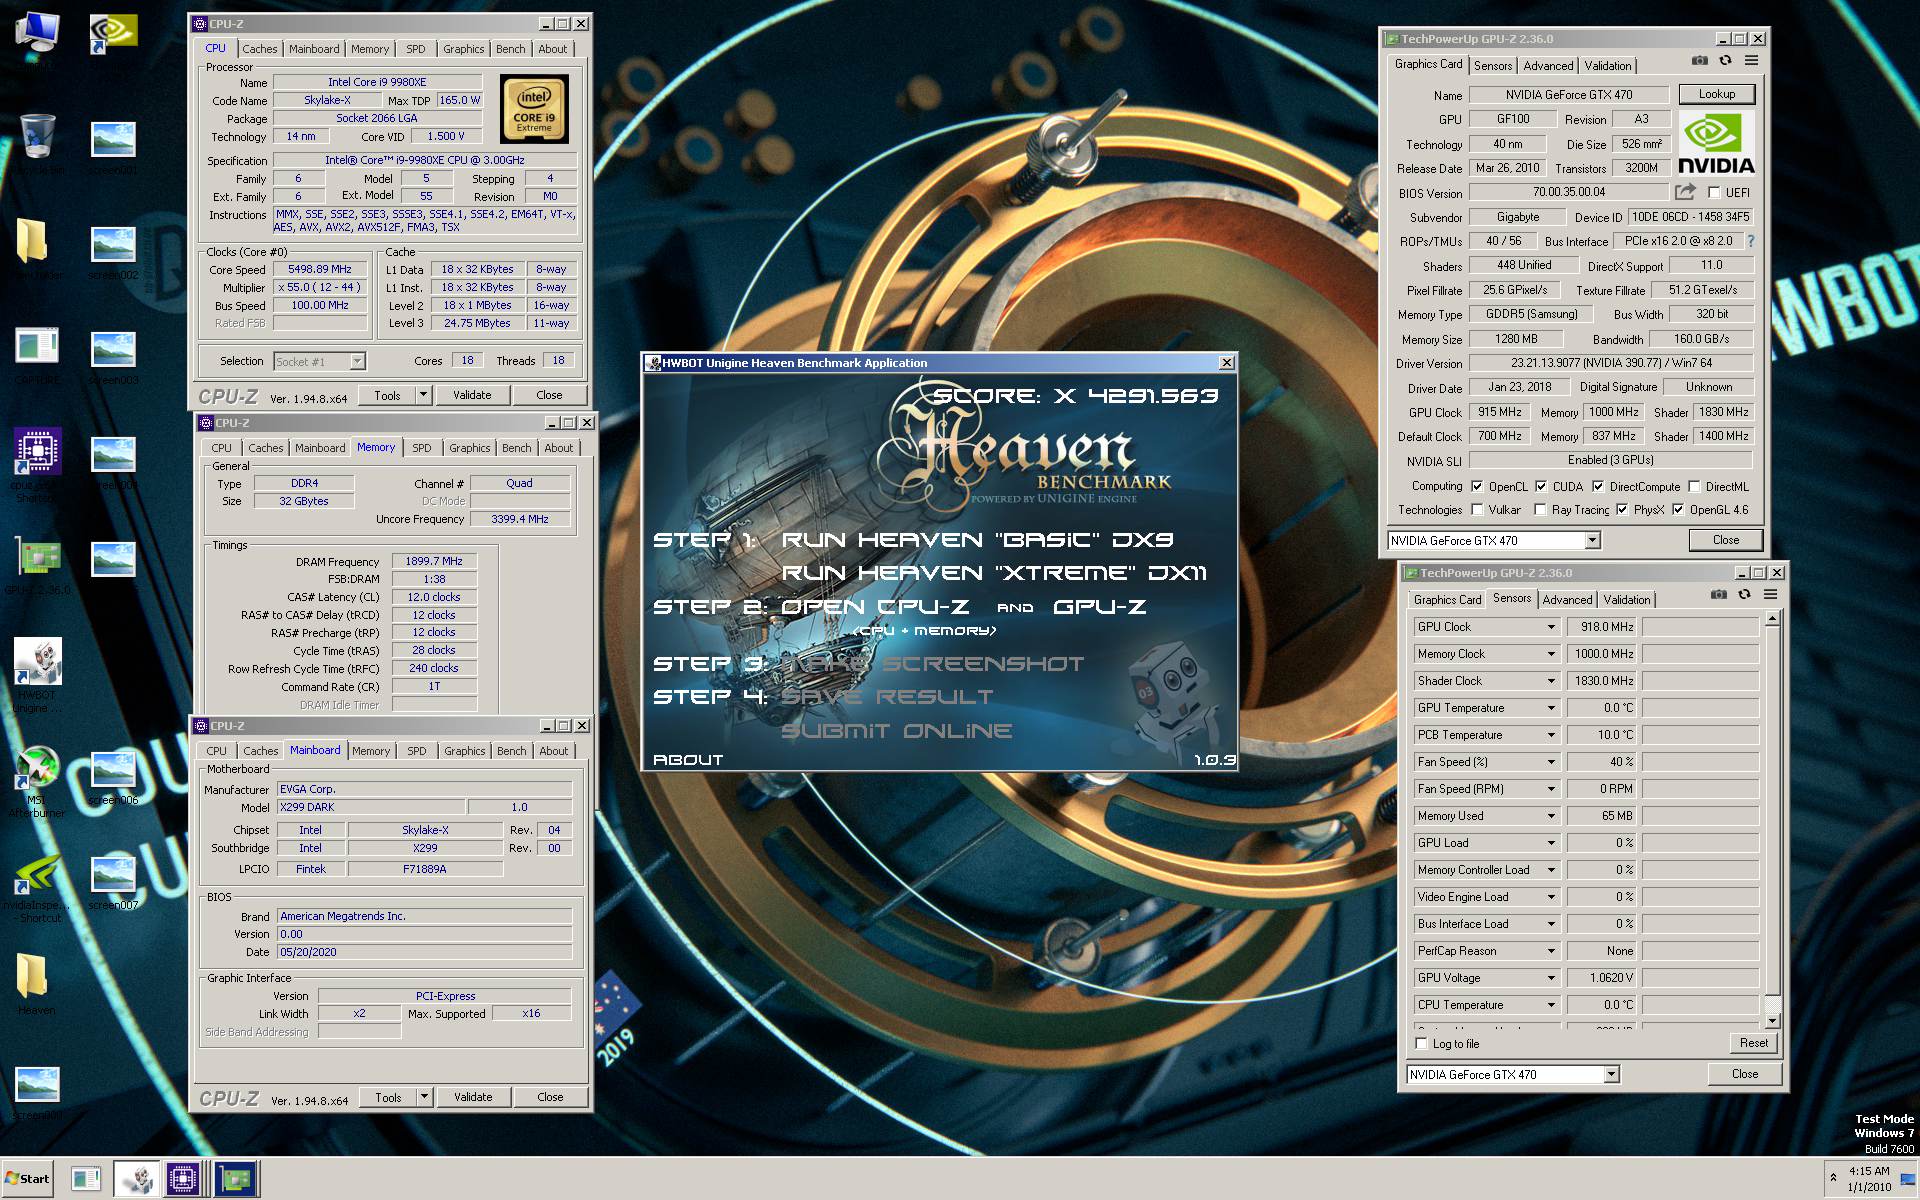Switch to Bench tab in CPU-Z Mainboard window
Screen dimensions: 1920x1200
511,751
